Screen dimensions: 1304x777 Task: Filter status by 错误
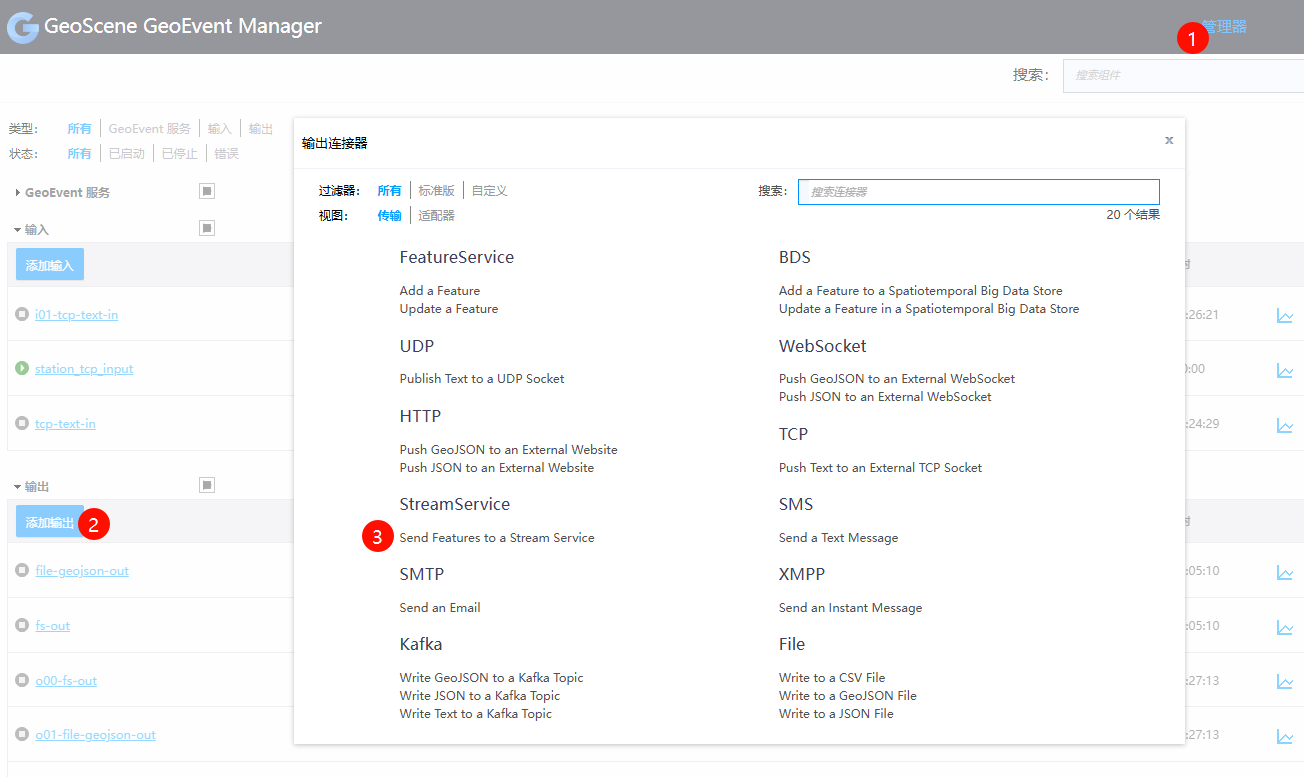227,154
